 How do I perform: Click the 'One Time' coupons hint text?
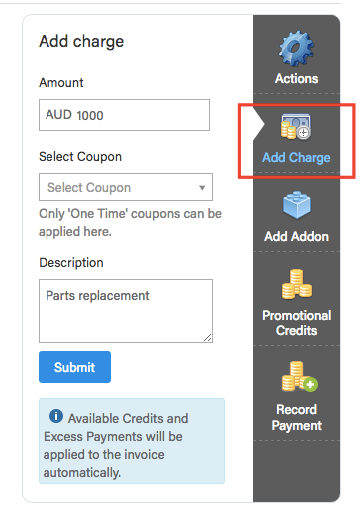coord(130,222)
